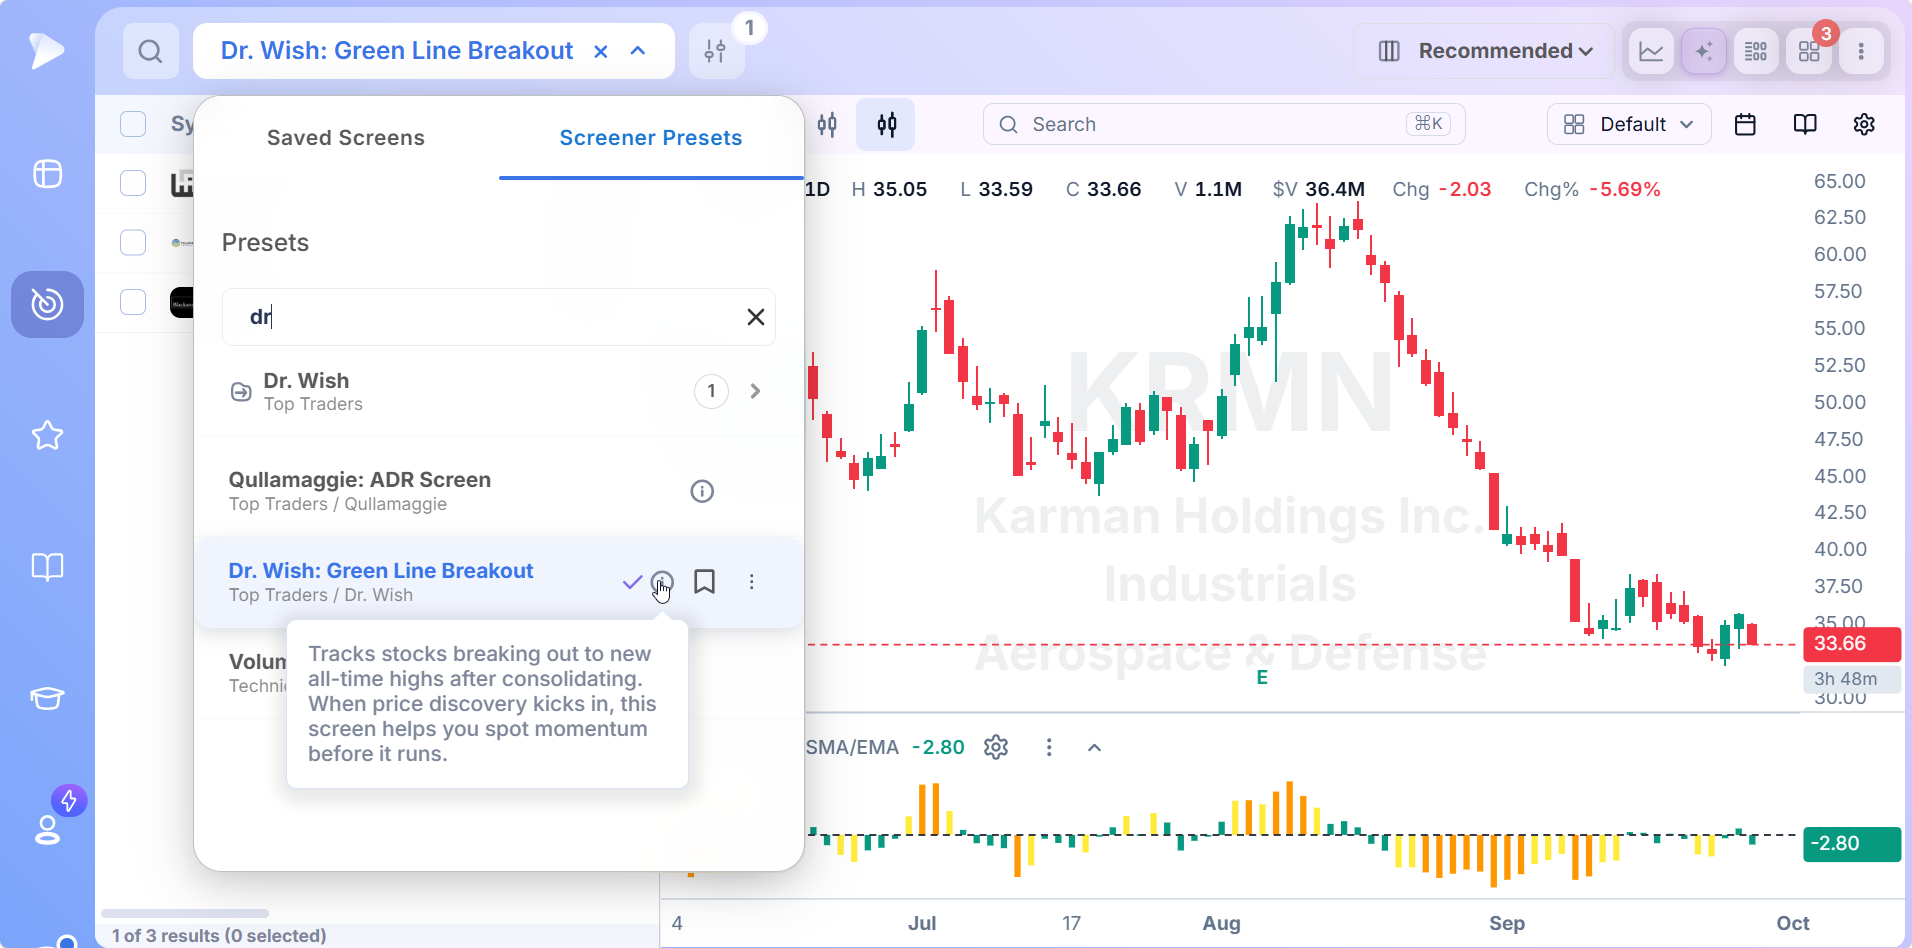Open the screener radar sidebar icon

coord(47,304)
